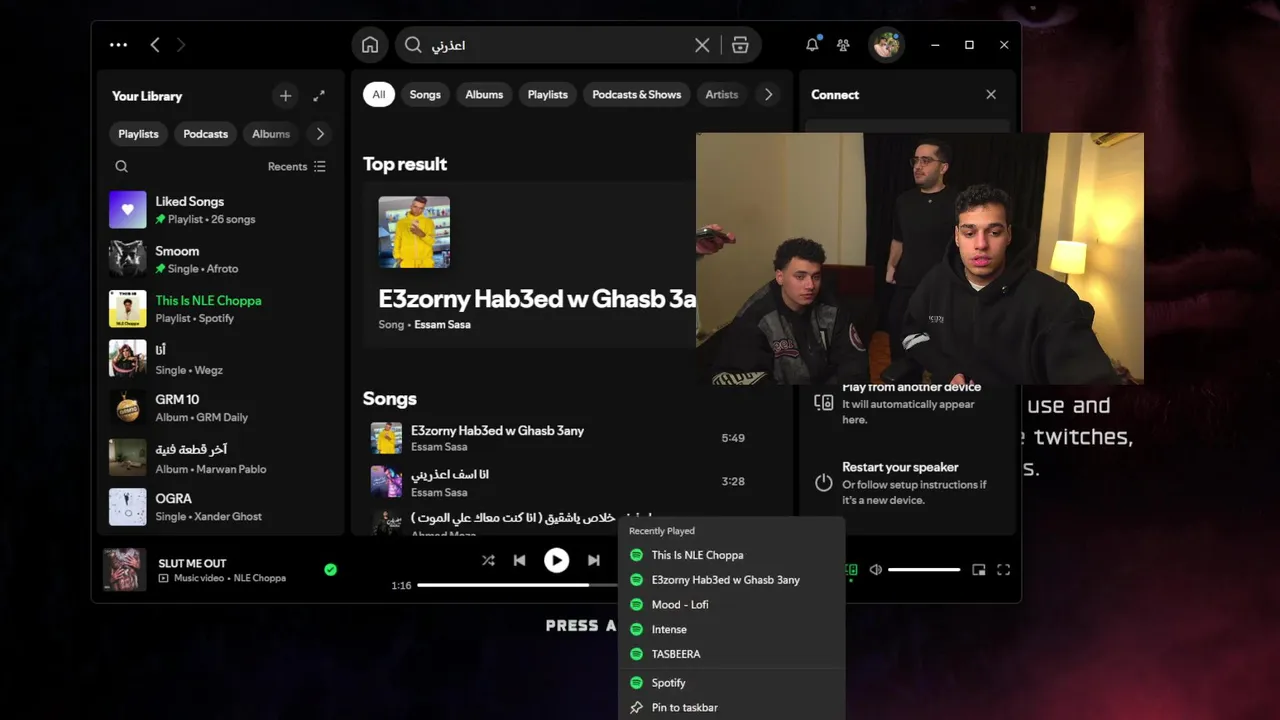
Task: Show more search filters chevron
Action: [x=768, y=95]
